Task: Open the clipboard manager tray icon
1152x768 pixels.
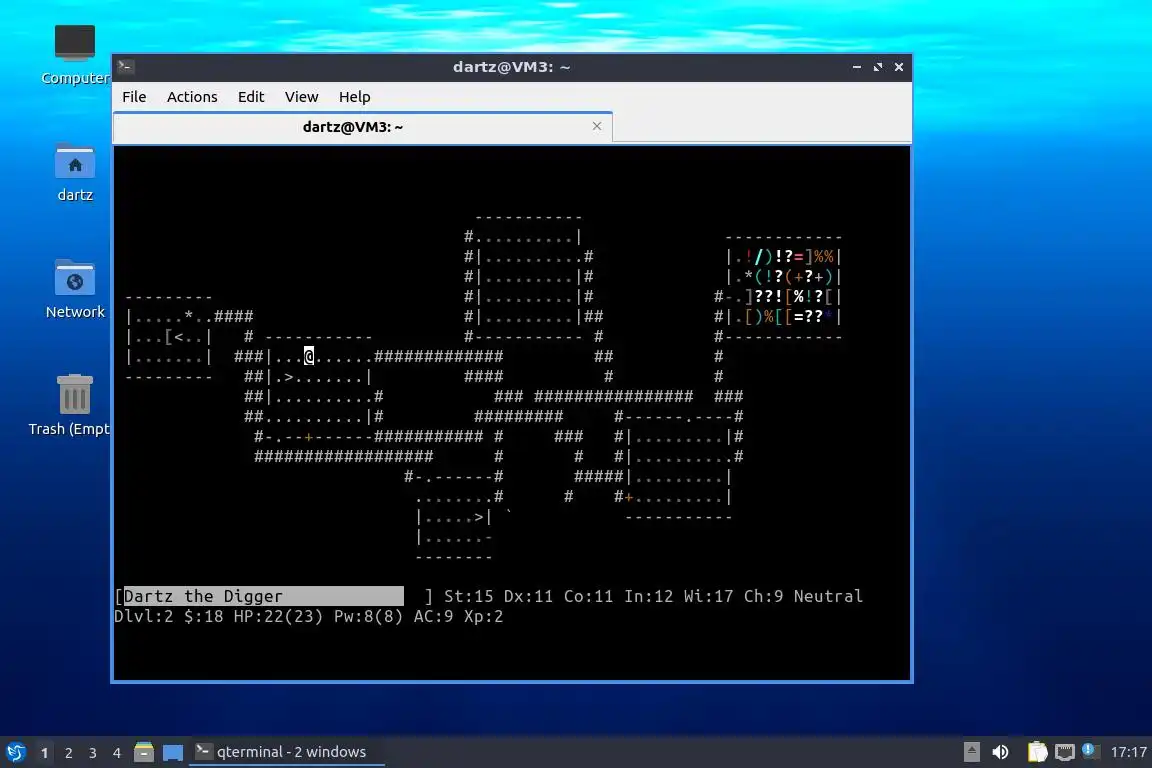Action: pos(1037,752)
